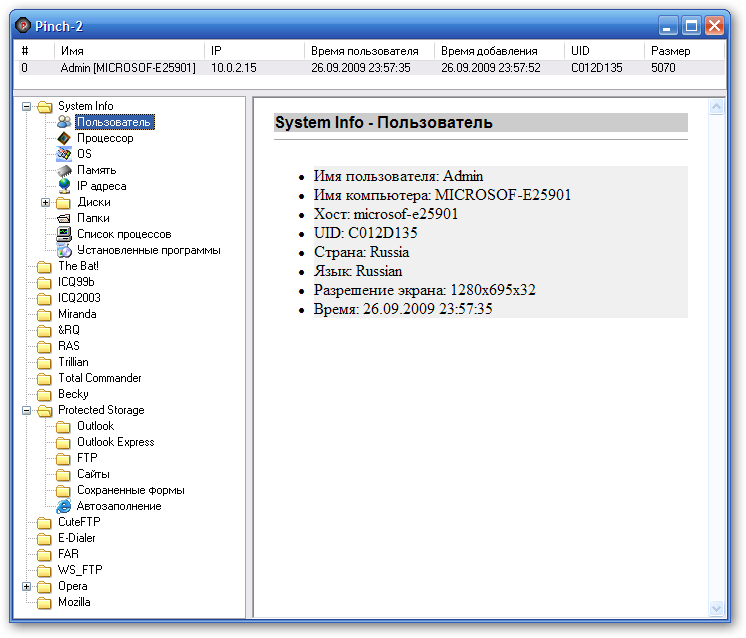Click the details pane scroll up arrow
The height and width of the screenshot is (638, 746).
[716, 107]
